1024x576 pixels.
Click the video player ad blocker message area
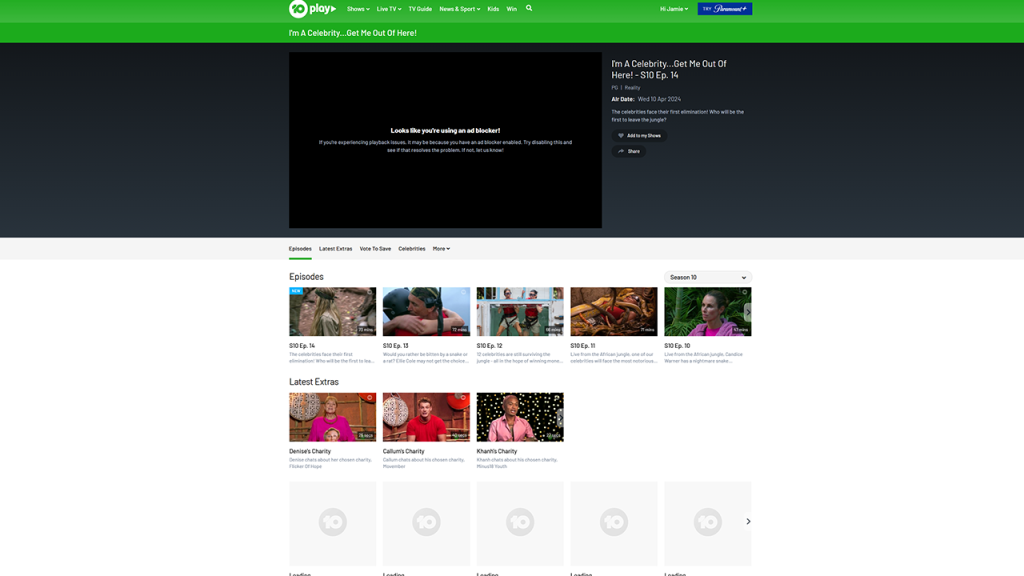[445, 140]
